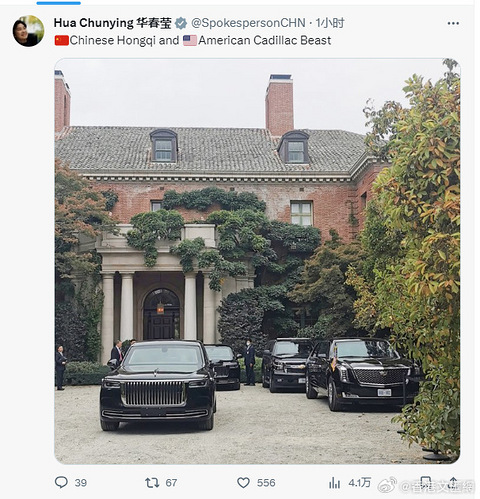
Task: Open the share upload icon
Action: tap(453, 483)
